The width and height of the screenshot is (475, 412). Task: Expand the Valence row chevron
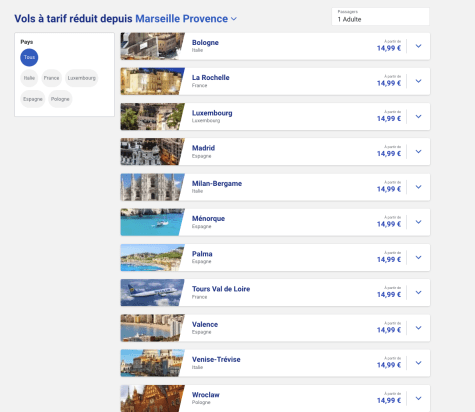[419, 328]
